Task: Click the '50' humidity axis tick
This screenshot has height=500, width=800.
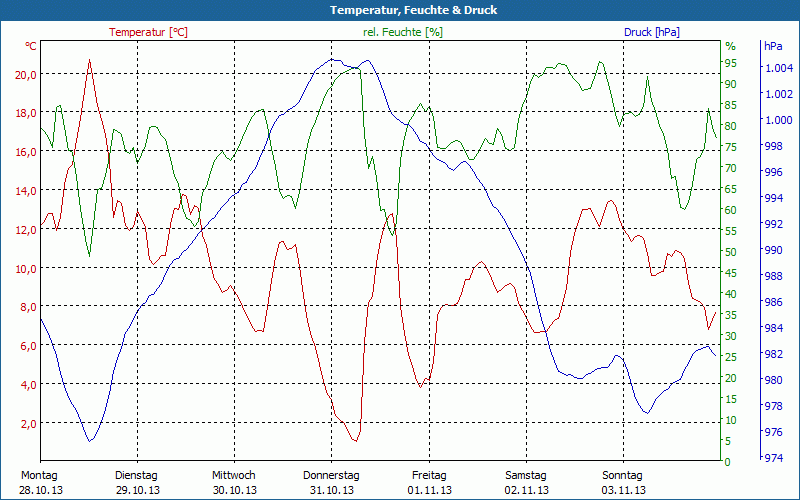Action: (731, 252)
